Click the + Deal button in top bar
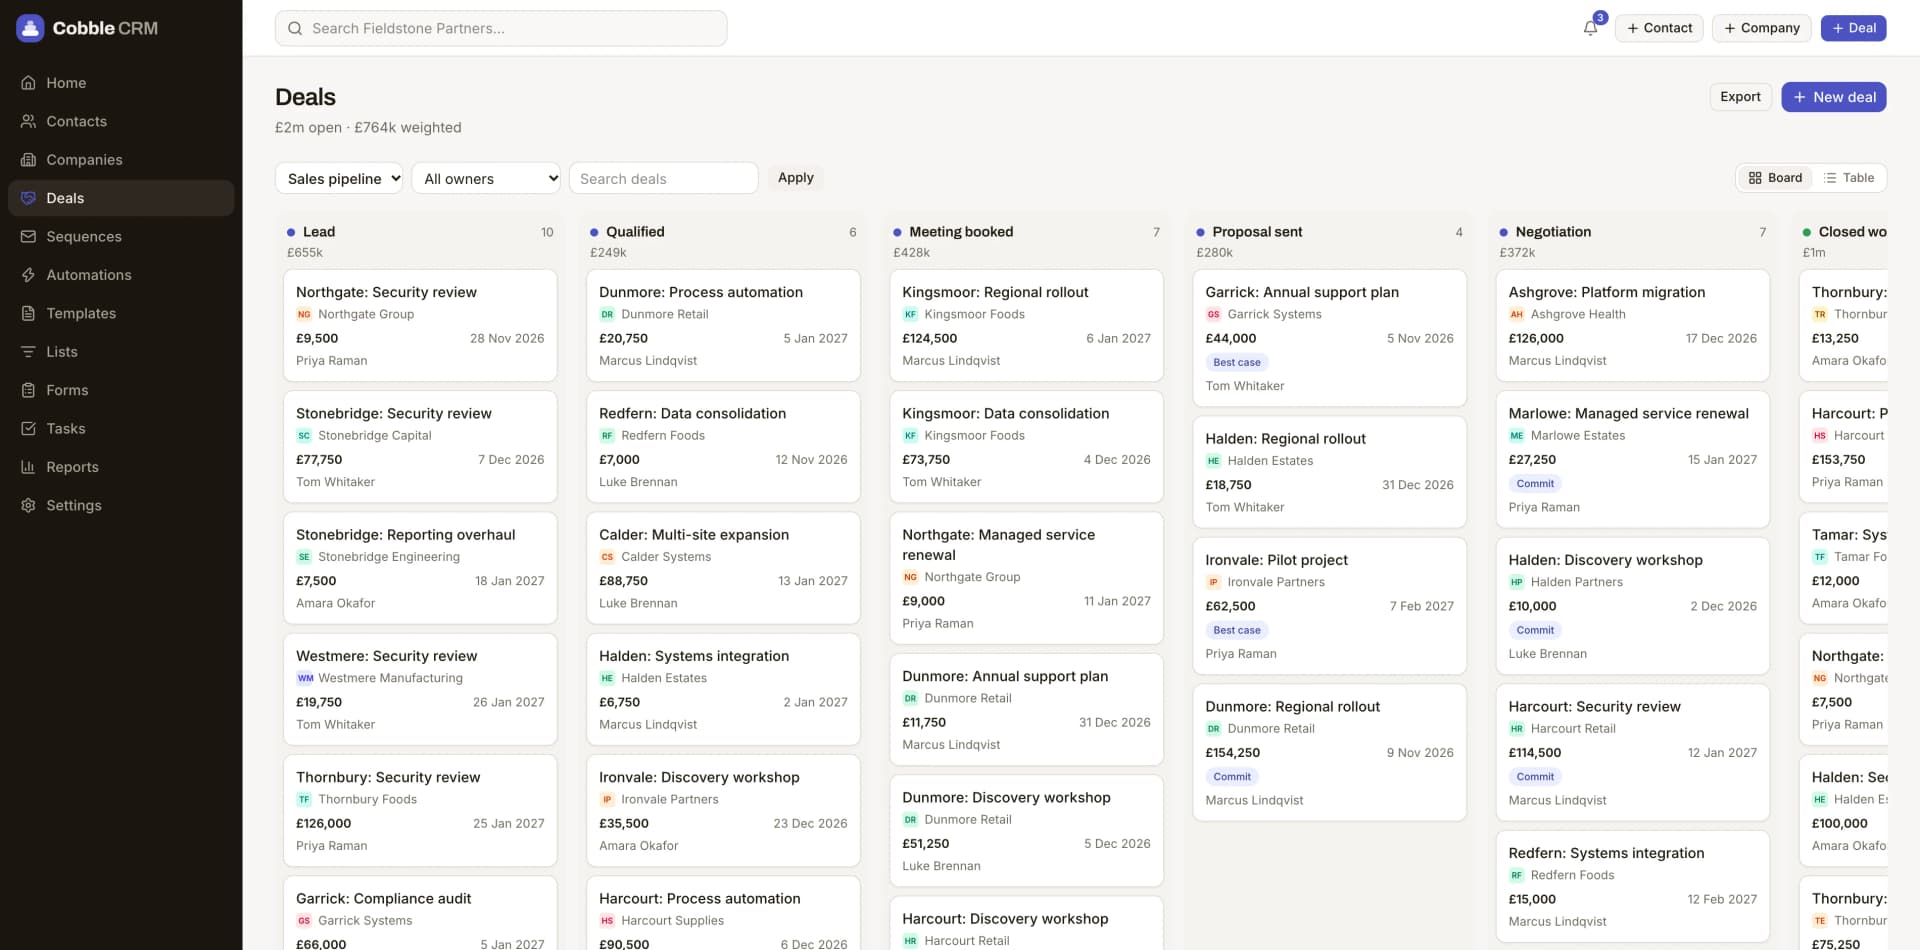Image resolution: width=1920 pixels, height=950 pixels. [1853, 28]
